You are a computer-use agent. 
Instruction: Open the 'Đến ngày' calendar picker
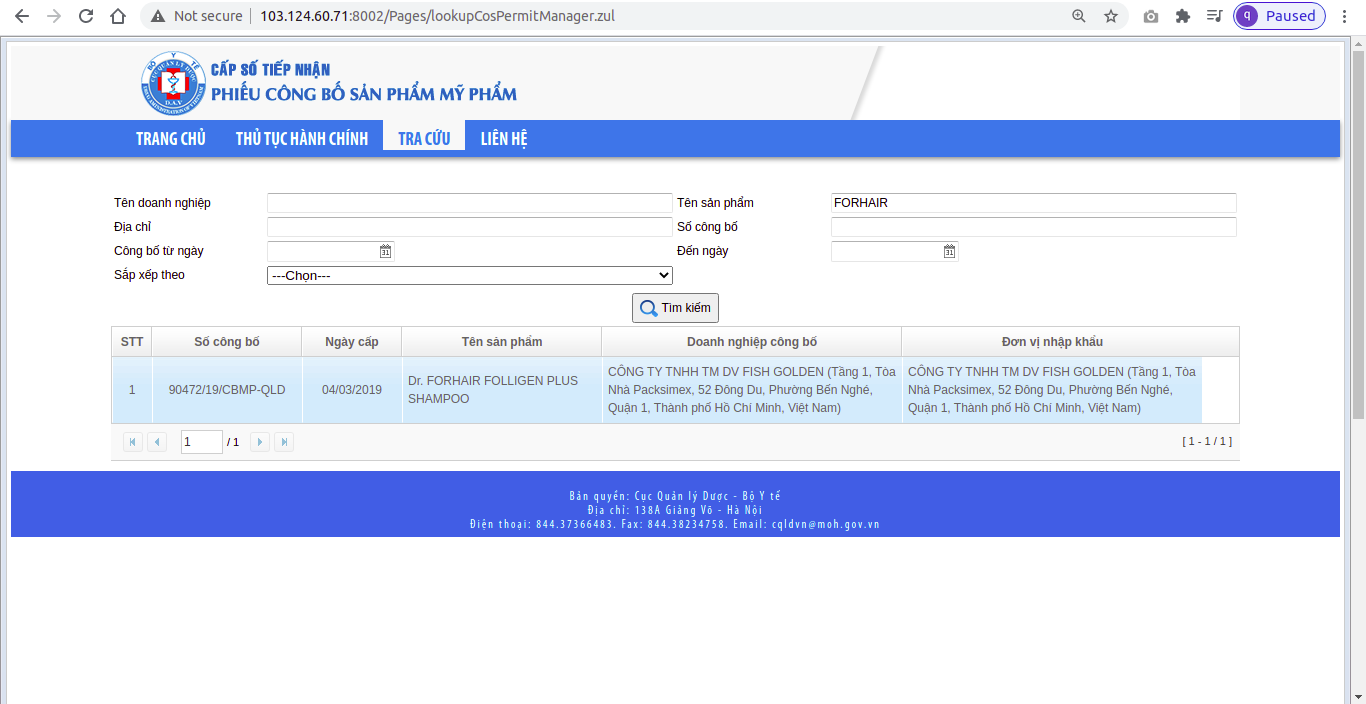pos(949,251)
